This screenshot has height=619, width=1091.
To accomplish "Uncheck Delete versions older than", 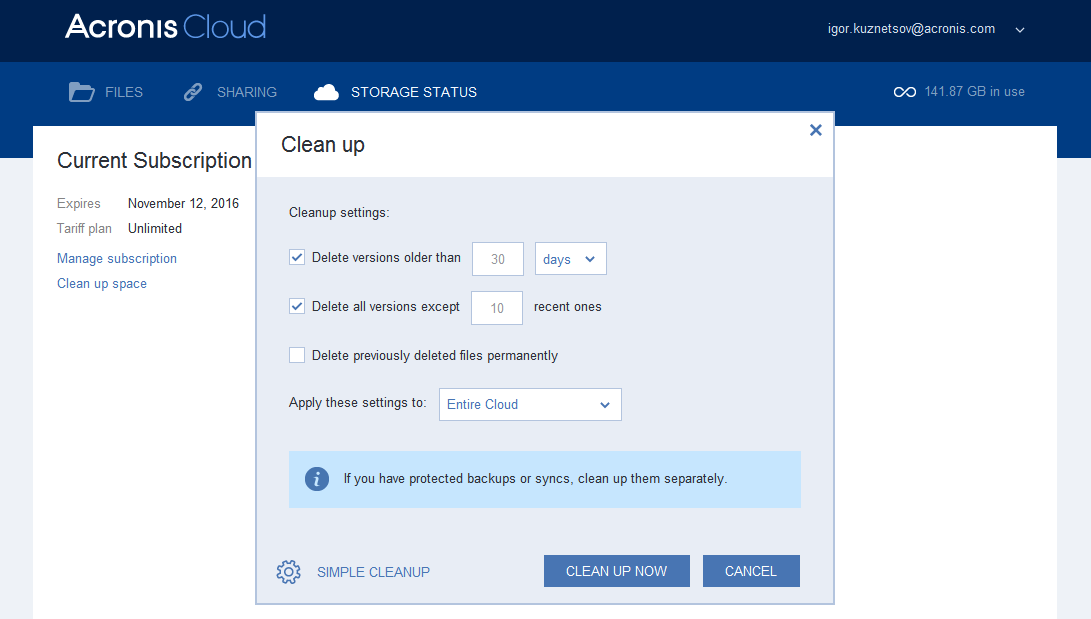I will (x=297, y=257).
